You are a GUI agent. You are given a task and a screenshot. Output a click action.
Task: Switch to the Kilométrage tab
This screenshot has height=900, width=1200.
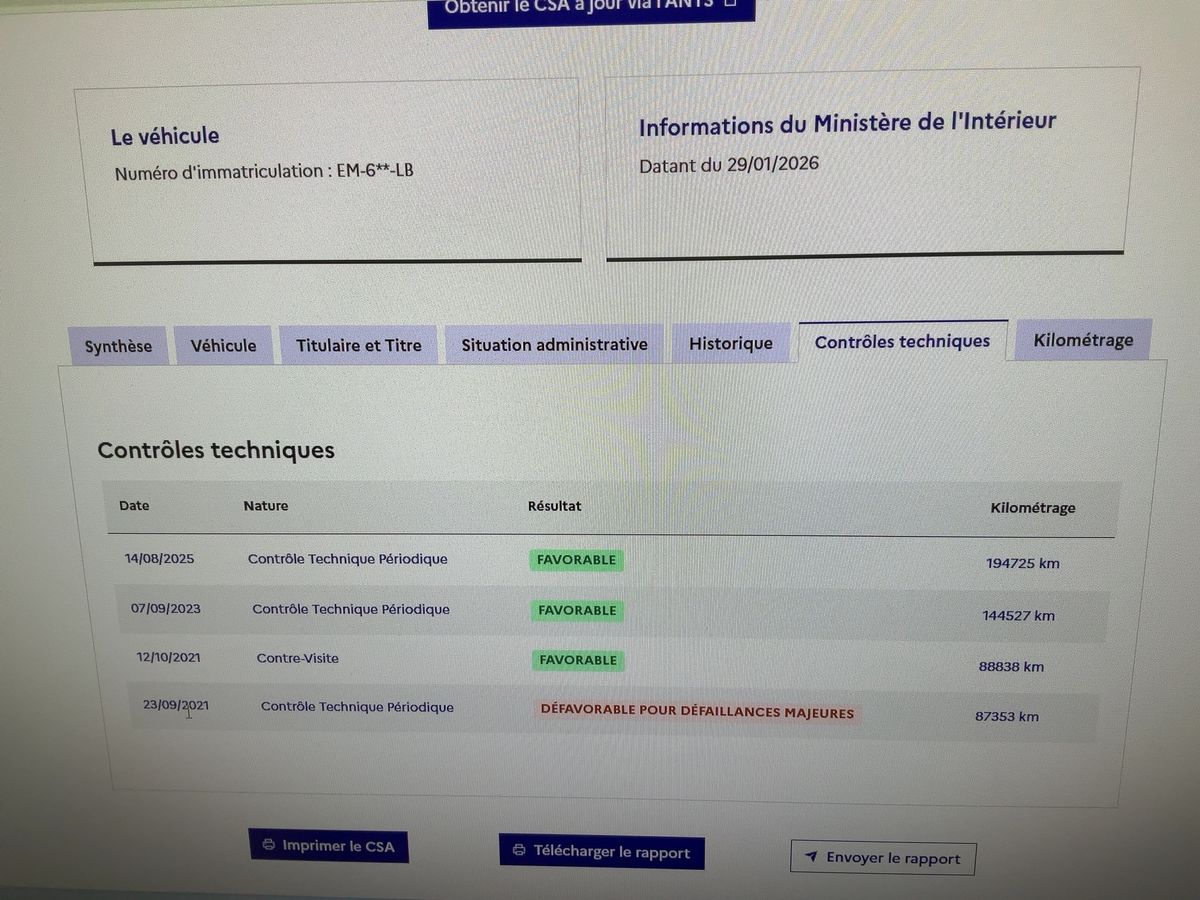tap(1084, 340)
